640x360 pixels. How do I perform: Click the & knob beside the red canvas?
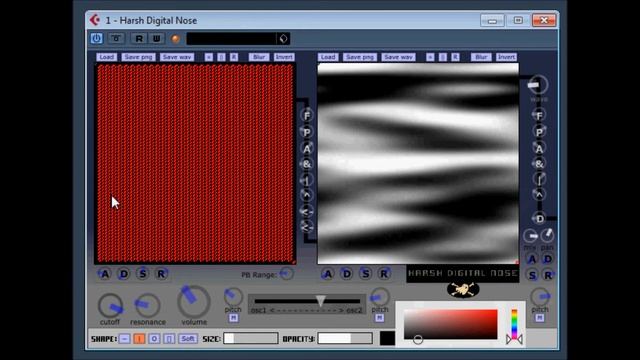(307, 164)
